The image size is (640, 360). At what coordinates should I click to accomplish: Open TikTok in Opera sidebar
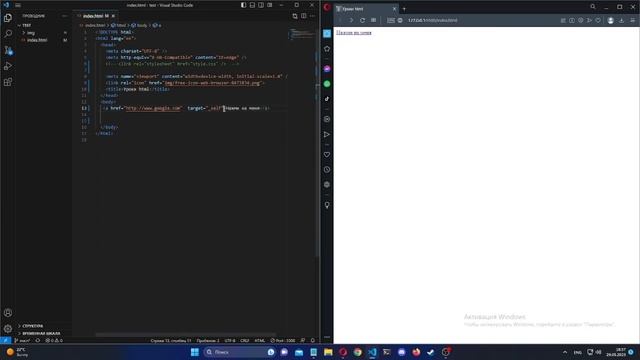click(x=327, y=99)
